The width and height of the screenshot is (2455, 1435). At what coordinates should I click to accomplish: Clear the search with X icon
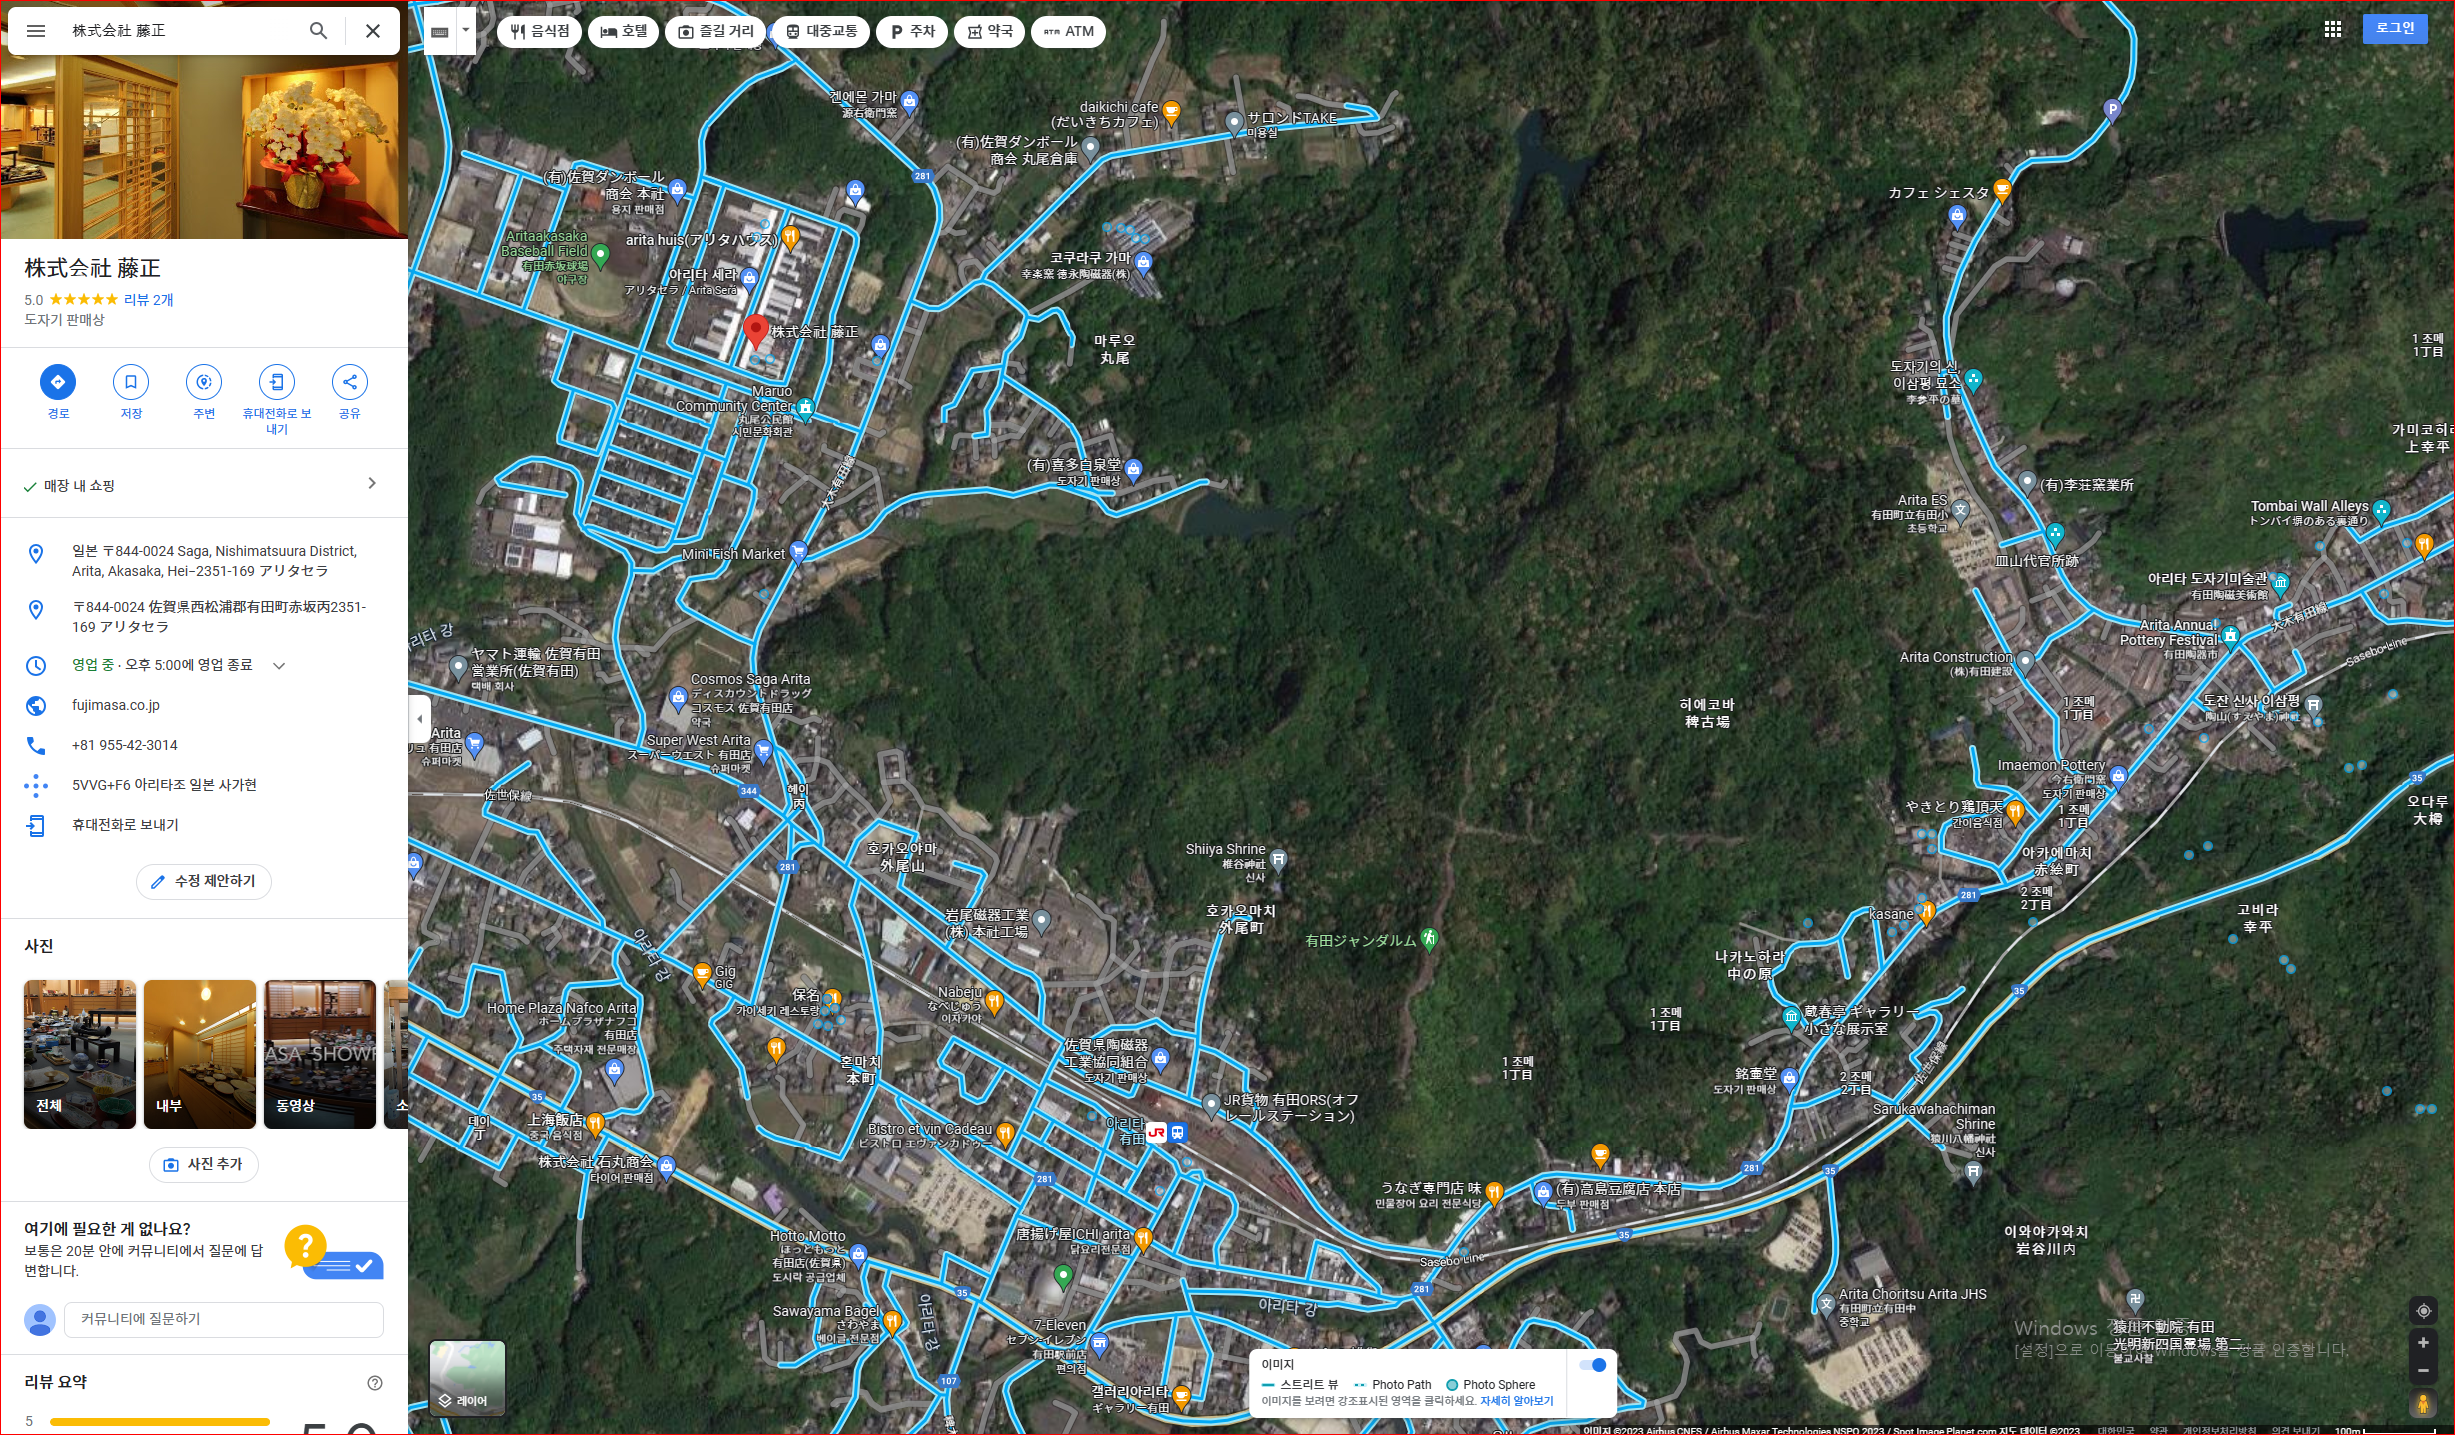pyautogui.click(x=373, y=31)
